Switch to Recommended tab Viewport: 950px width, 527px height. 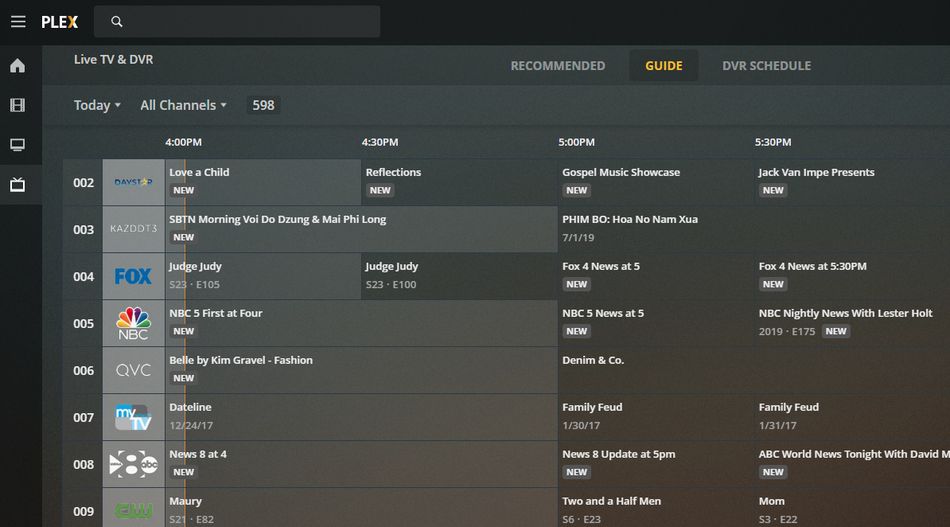(557, 65)
